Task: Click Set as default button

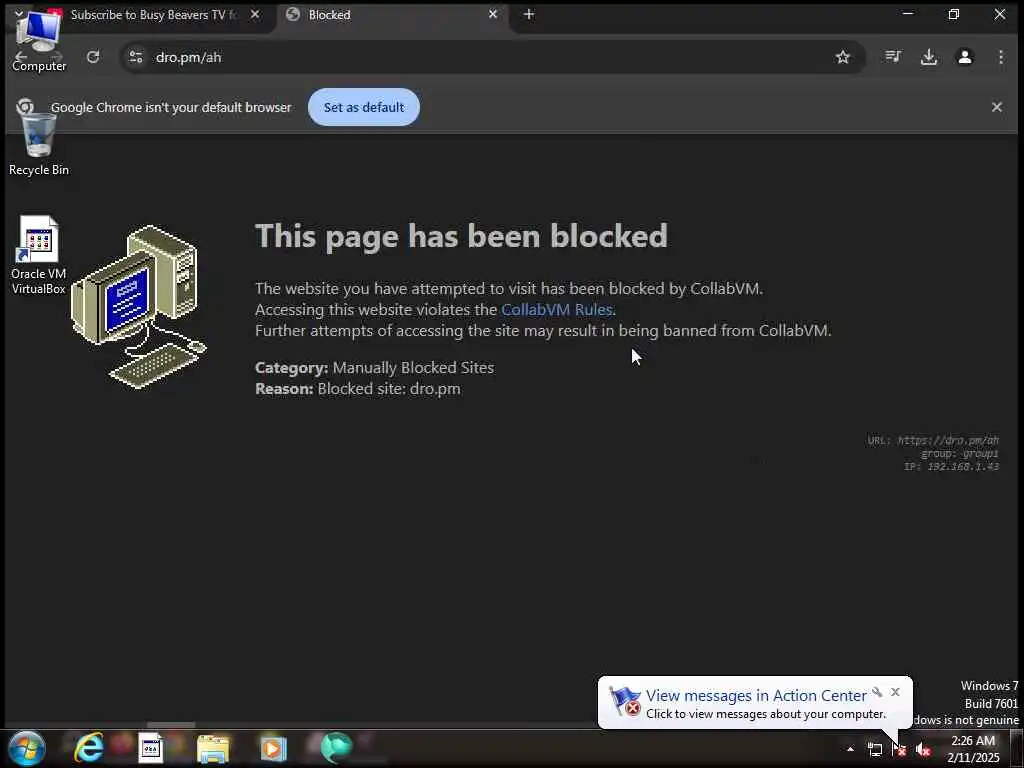Action: [364, 107]
